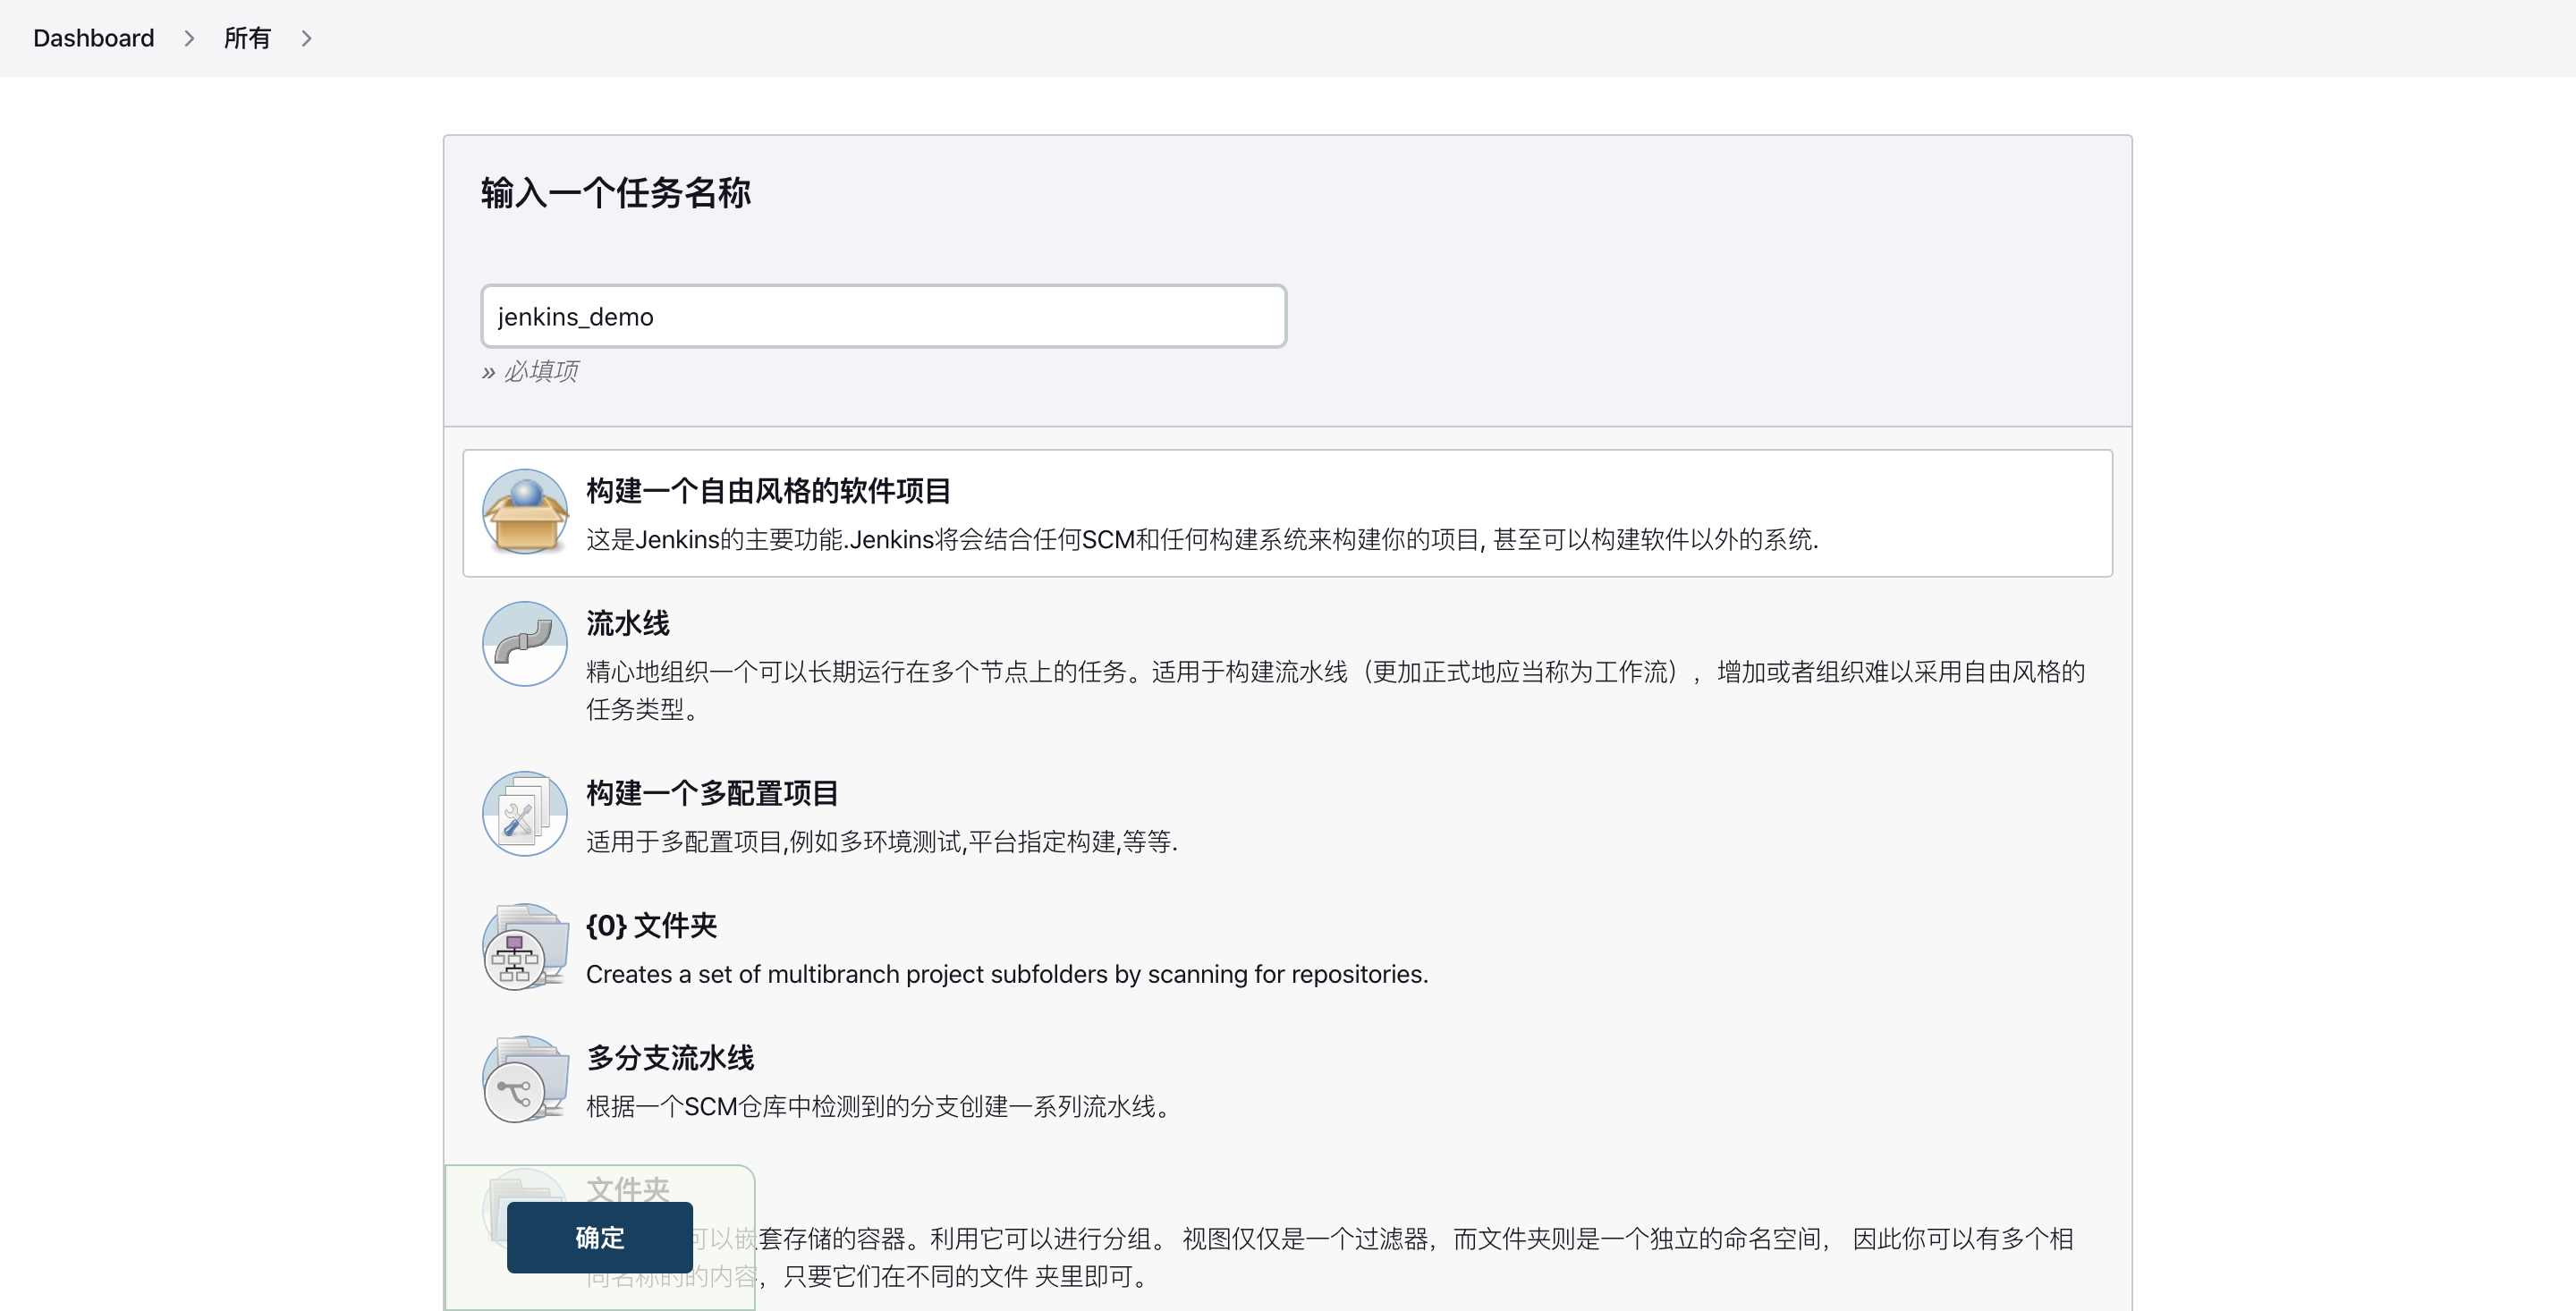2576x1311 pixels.
Task: Click the 输入一个任务名称 heading
Action: (616, 193)
